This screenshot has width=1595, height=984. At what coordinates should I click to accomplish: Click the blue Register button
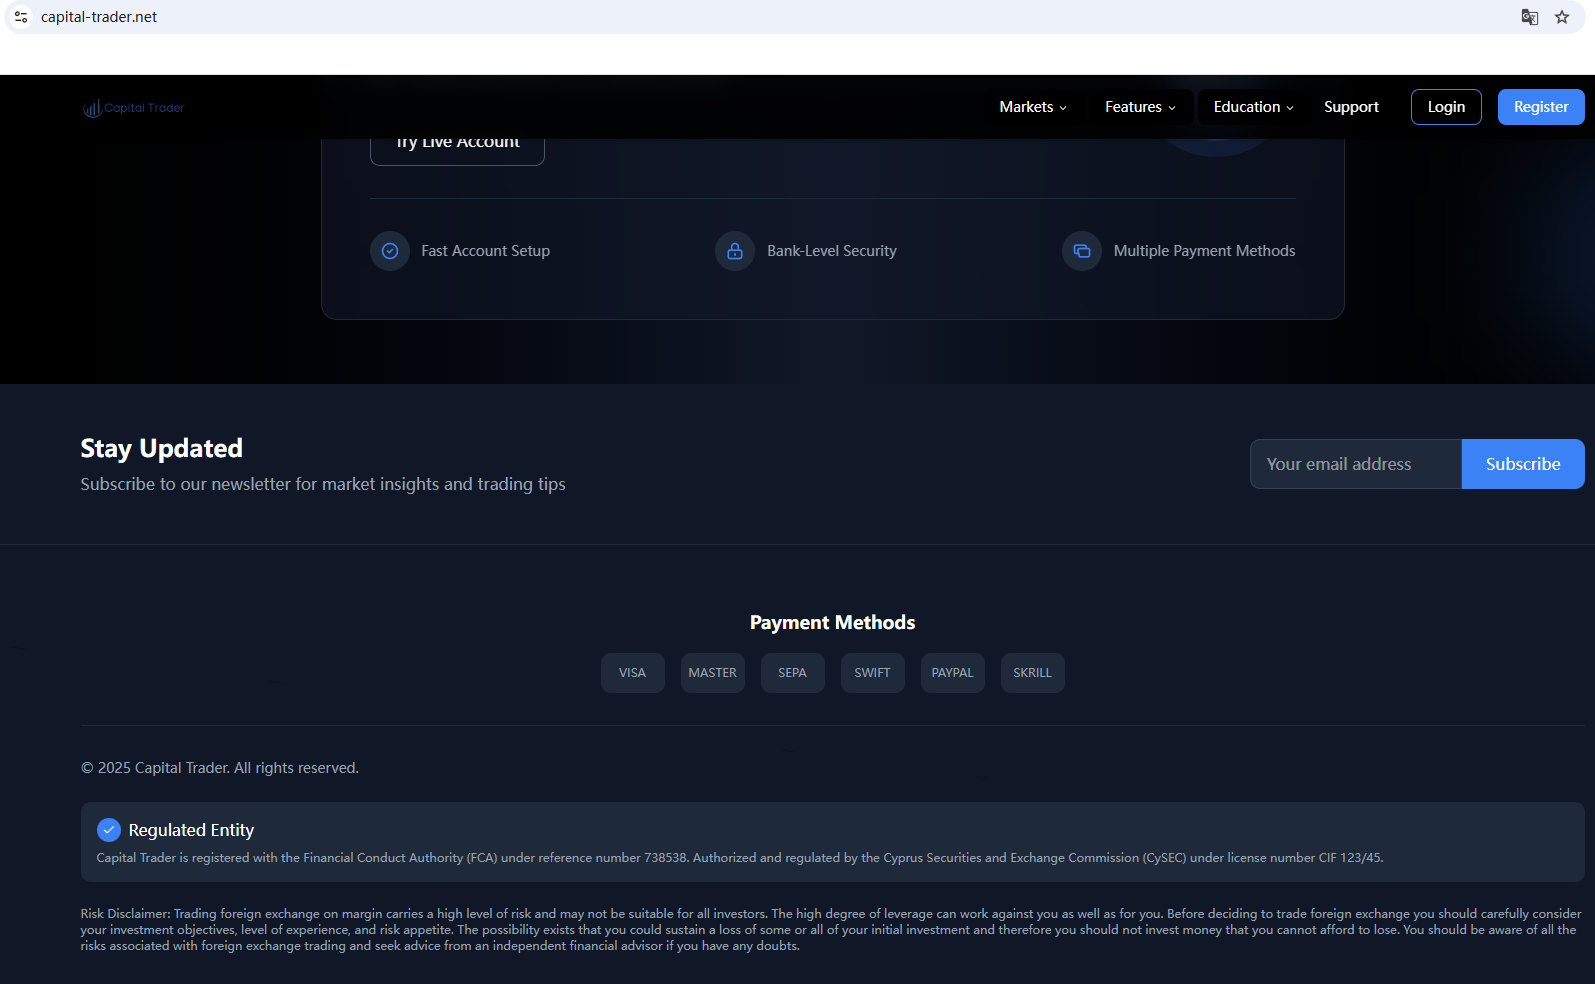tap(1541, 107)
